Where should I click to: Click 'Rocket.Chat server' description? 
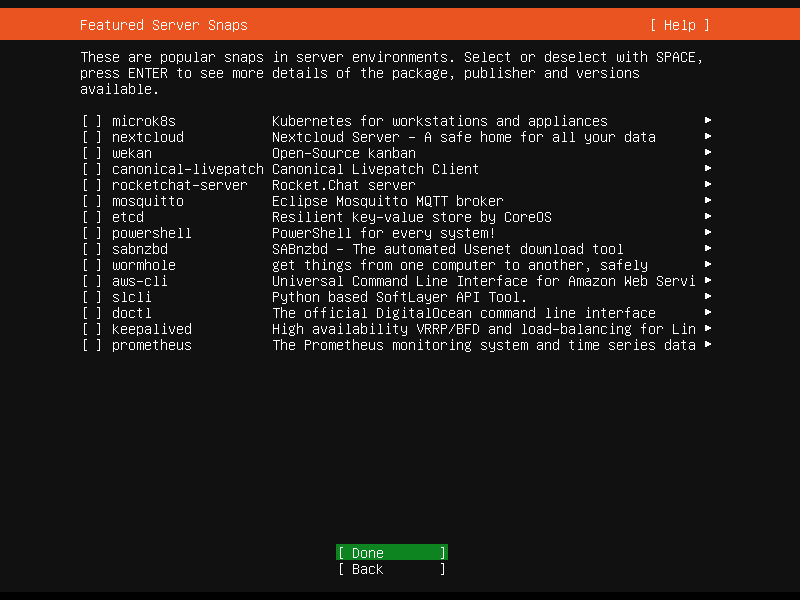coord(344,185)
